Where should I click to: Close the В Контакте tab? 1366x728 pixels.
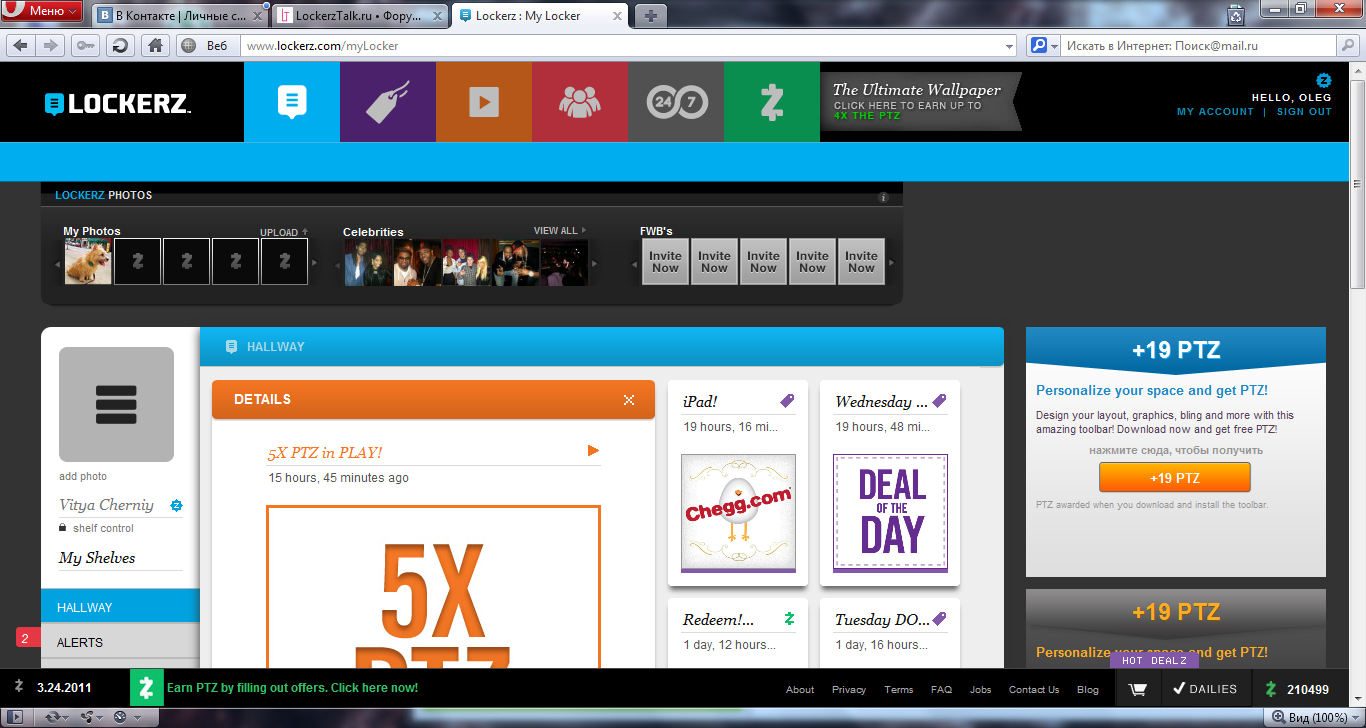(260, 16)
